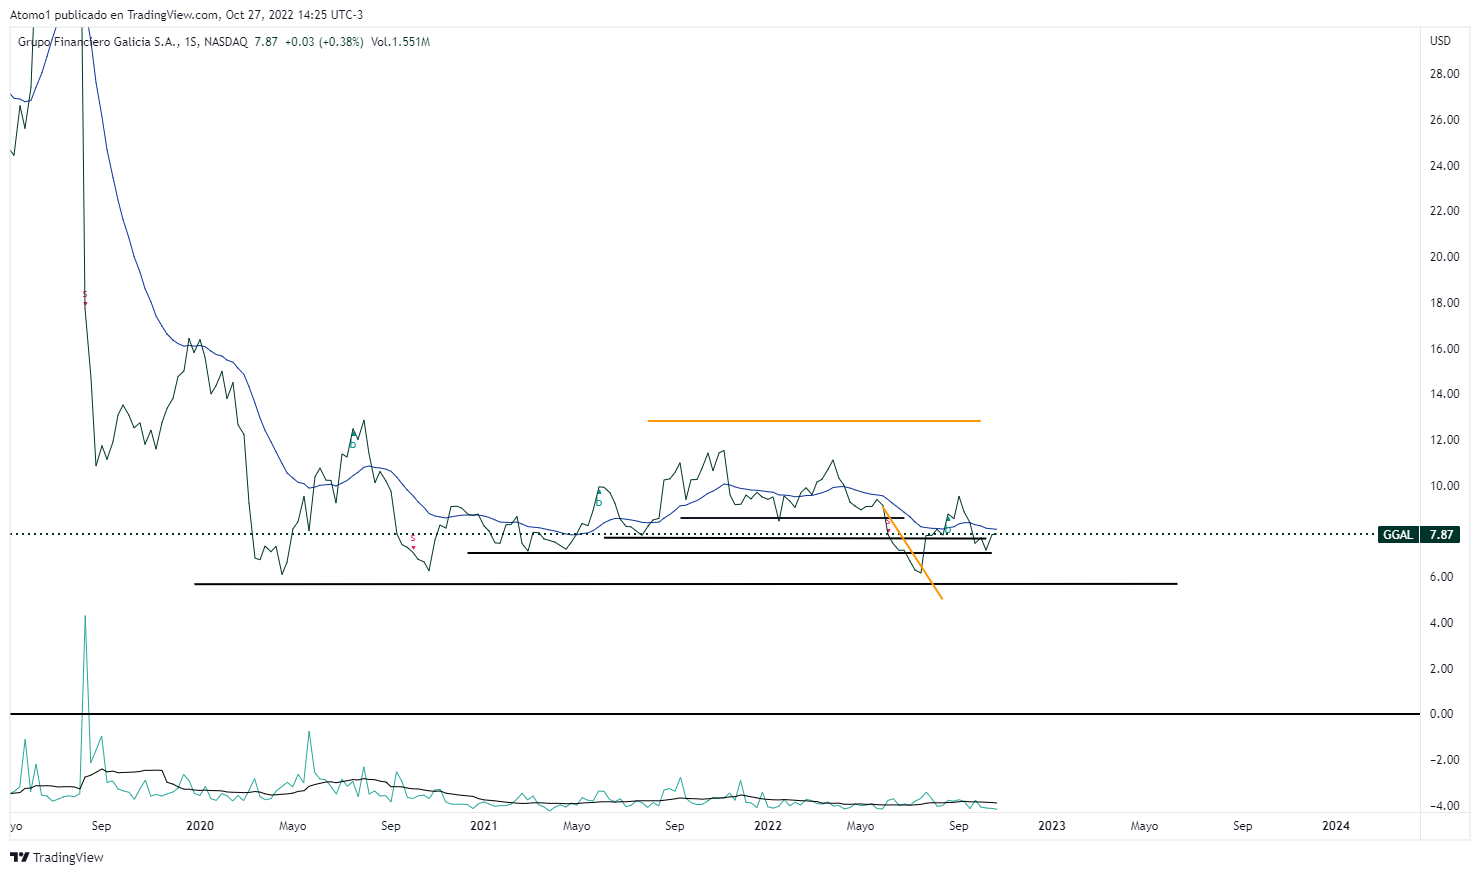
Task: Click the green D marker at mid-2020 peak
Action: coord(352,440)
